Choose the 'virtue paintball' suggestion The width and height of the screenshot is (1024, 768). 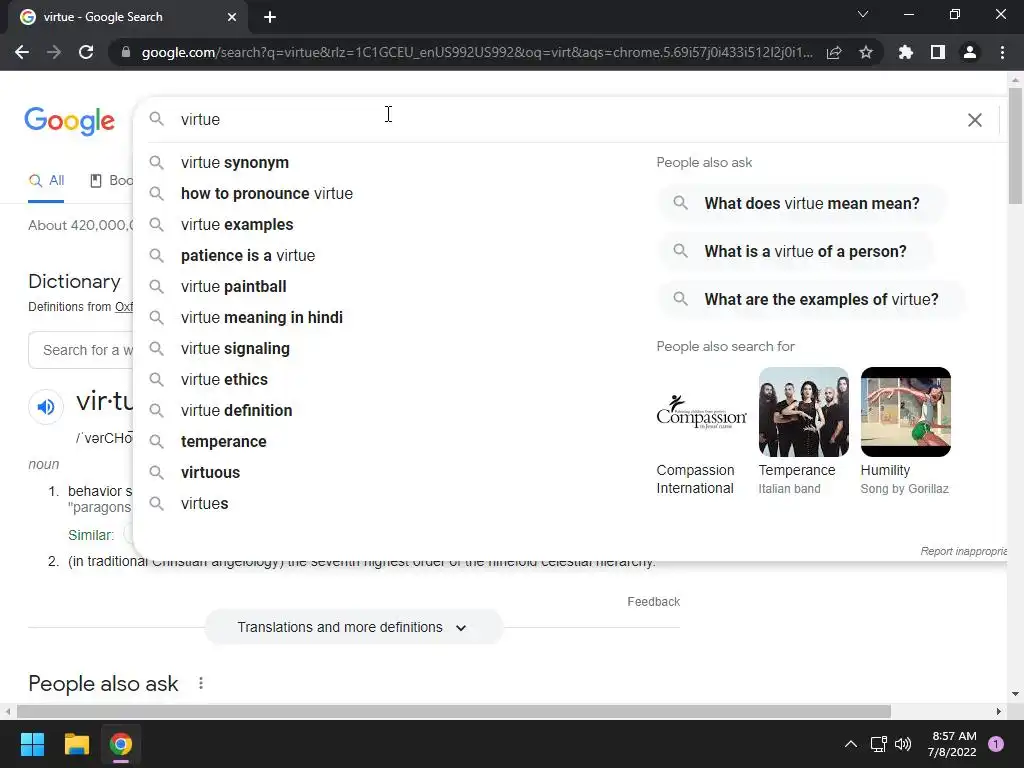coord(233,287)
